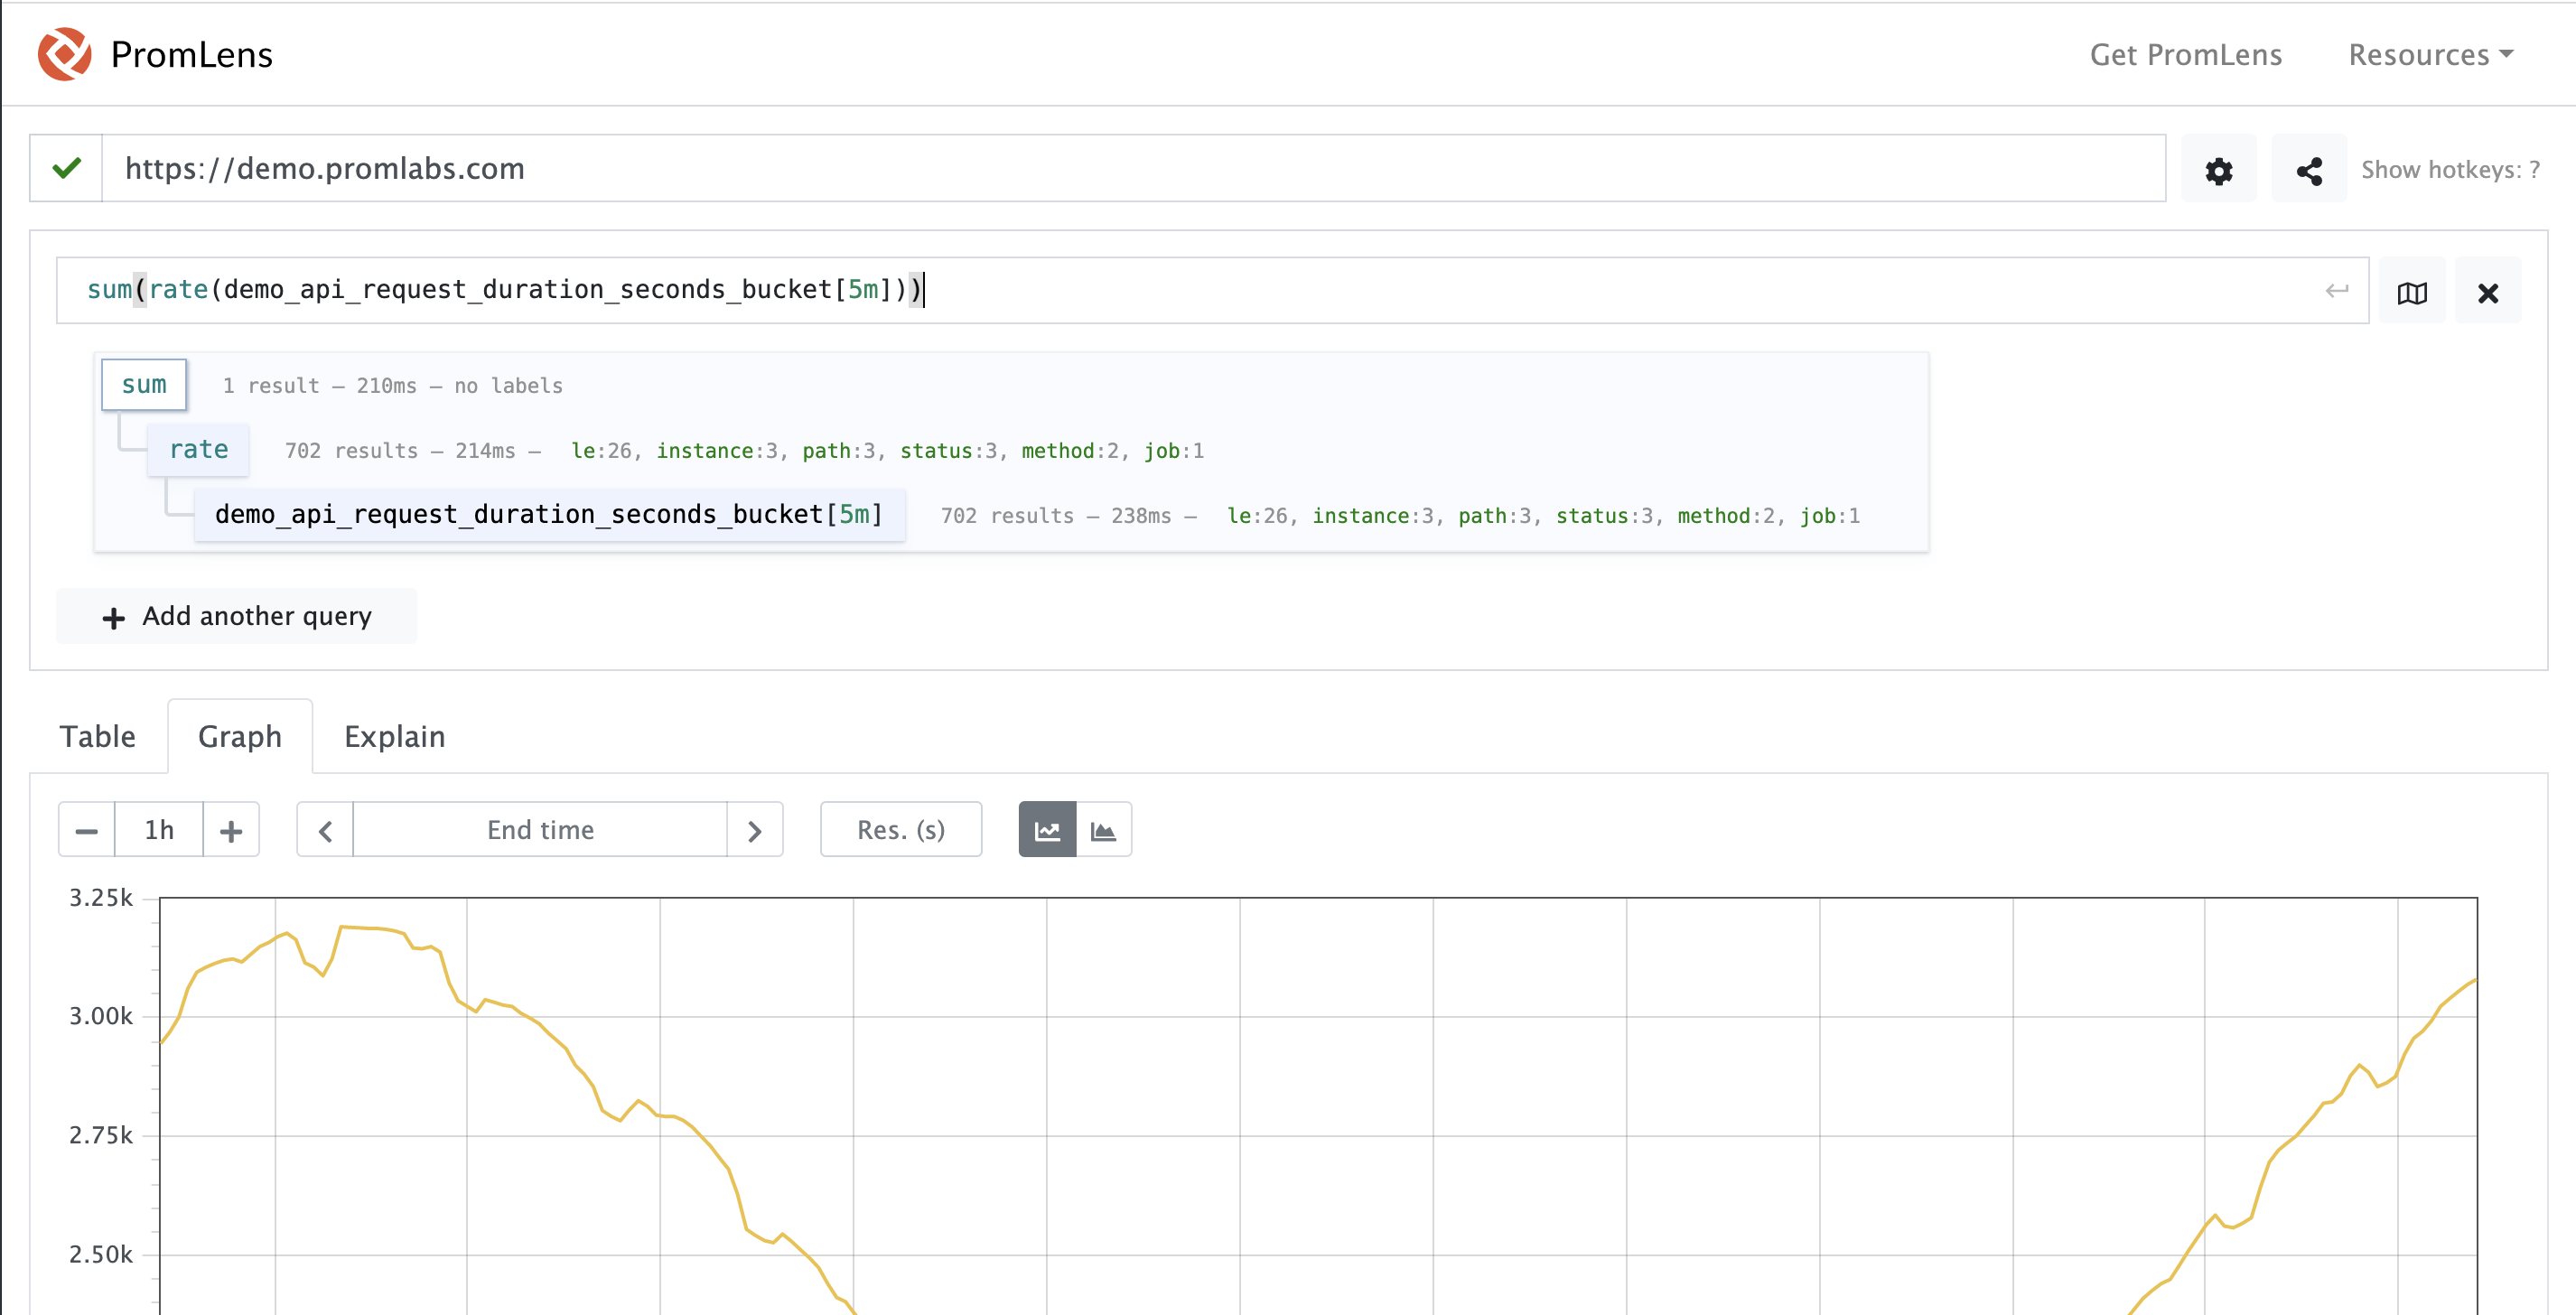Viewport: 2576px width, 1315px height.
Task: Click the Res. (s) resolution field
Action: (901, 829)
